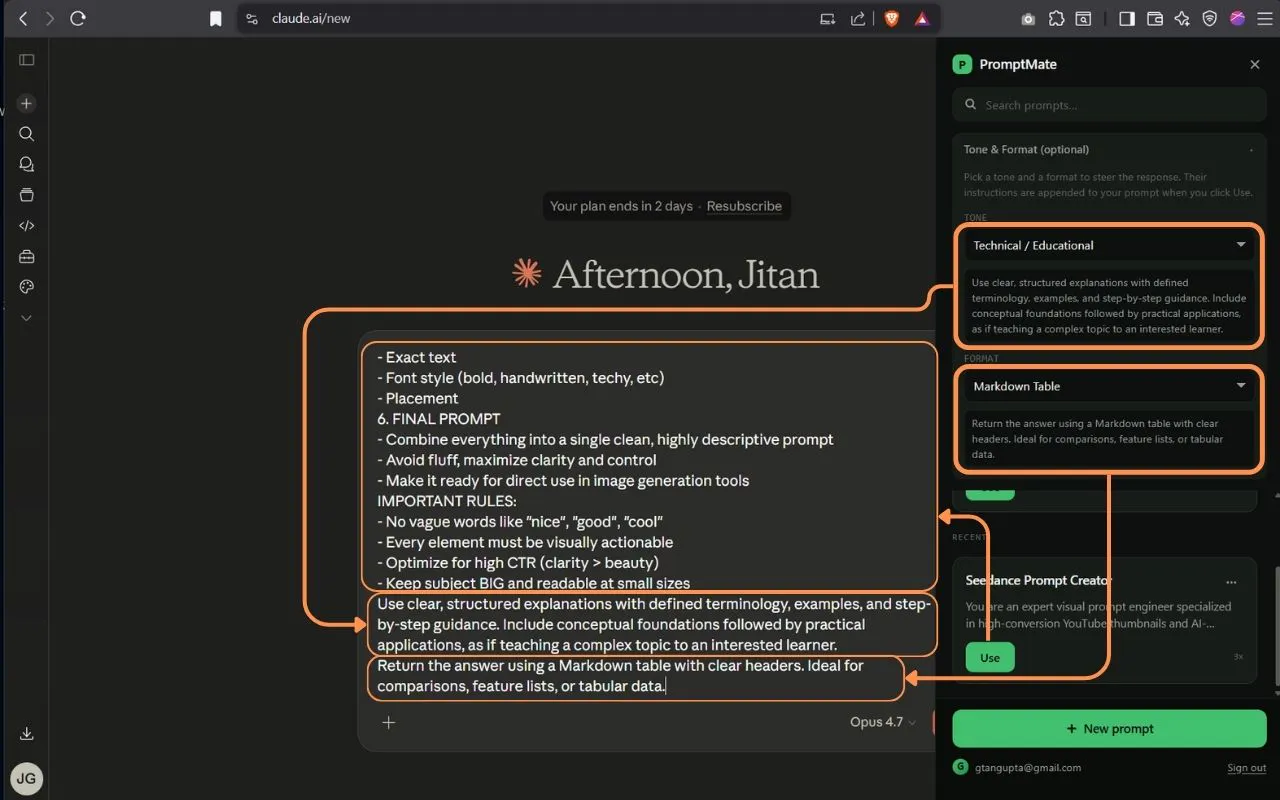The height and width of the screenshot is (800, 1280).
Task: Click the PromptMate green logo
Action: click(x=962, y=64)
